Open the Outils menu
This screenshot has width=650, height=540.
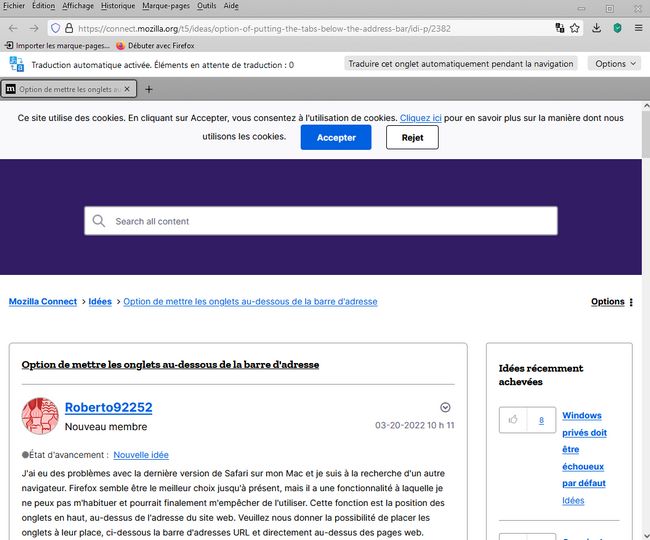click(206, 6)
